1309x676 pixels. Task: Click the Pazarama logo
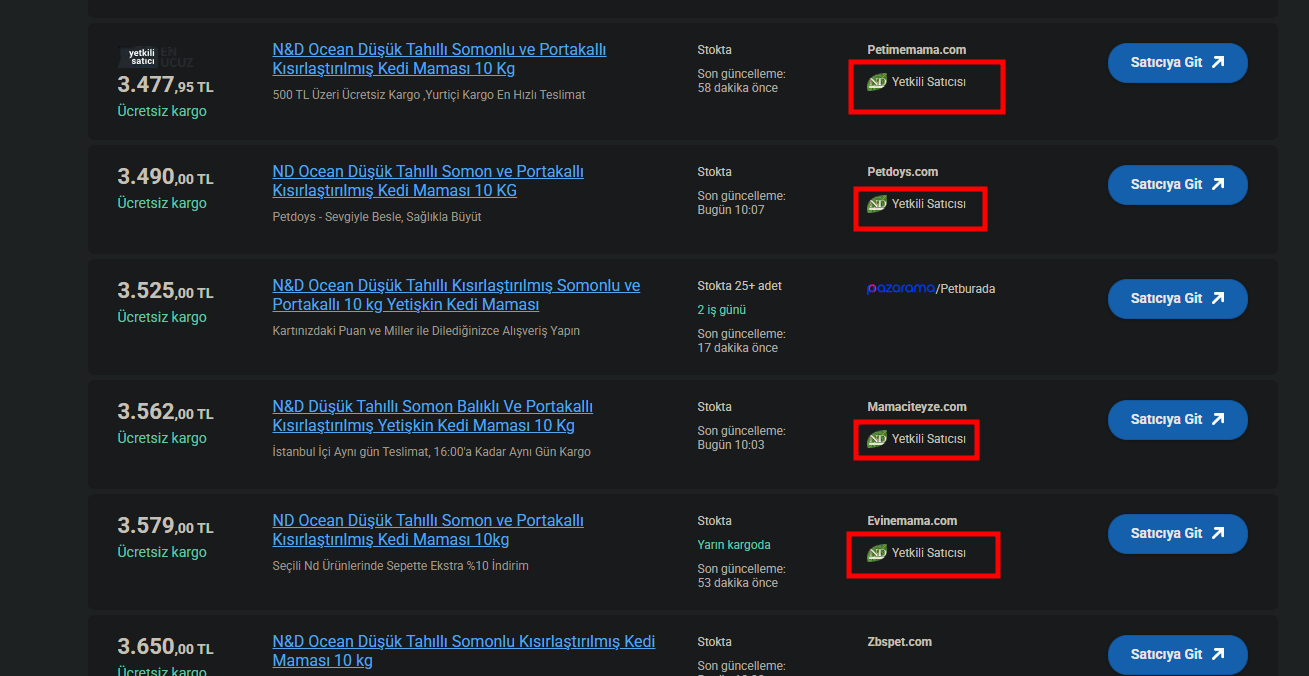[x=900, y=289]
